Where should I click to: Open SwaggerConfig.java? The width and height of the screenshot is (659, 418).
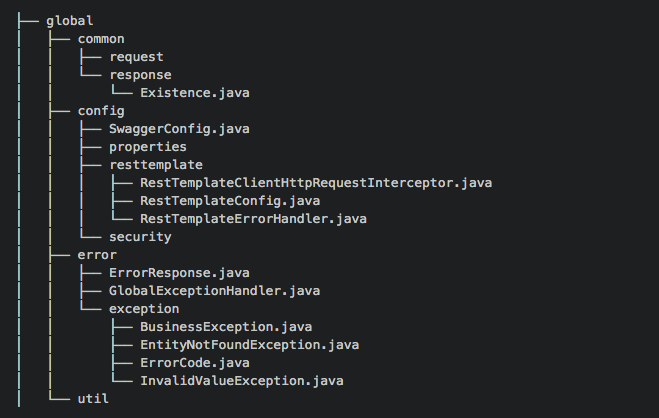point(179,129)
